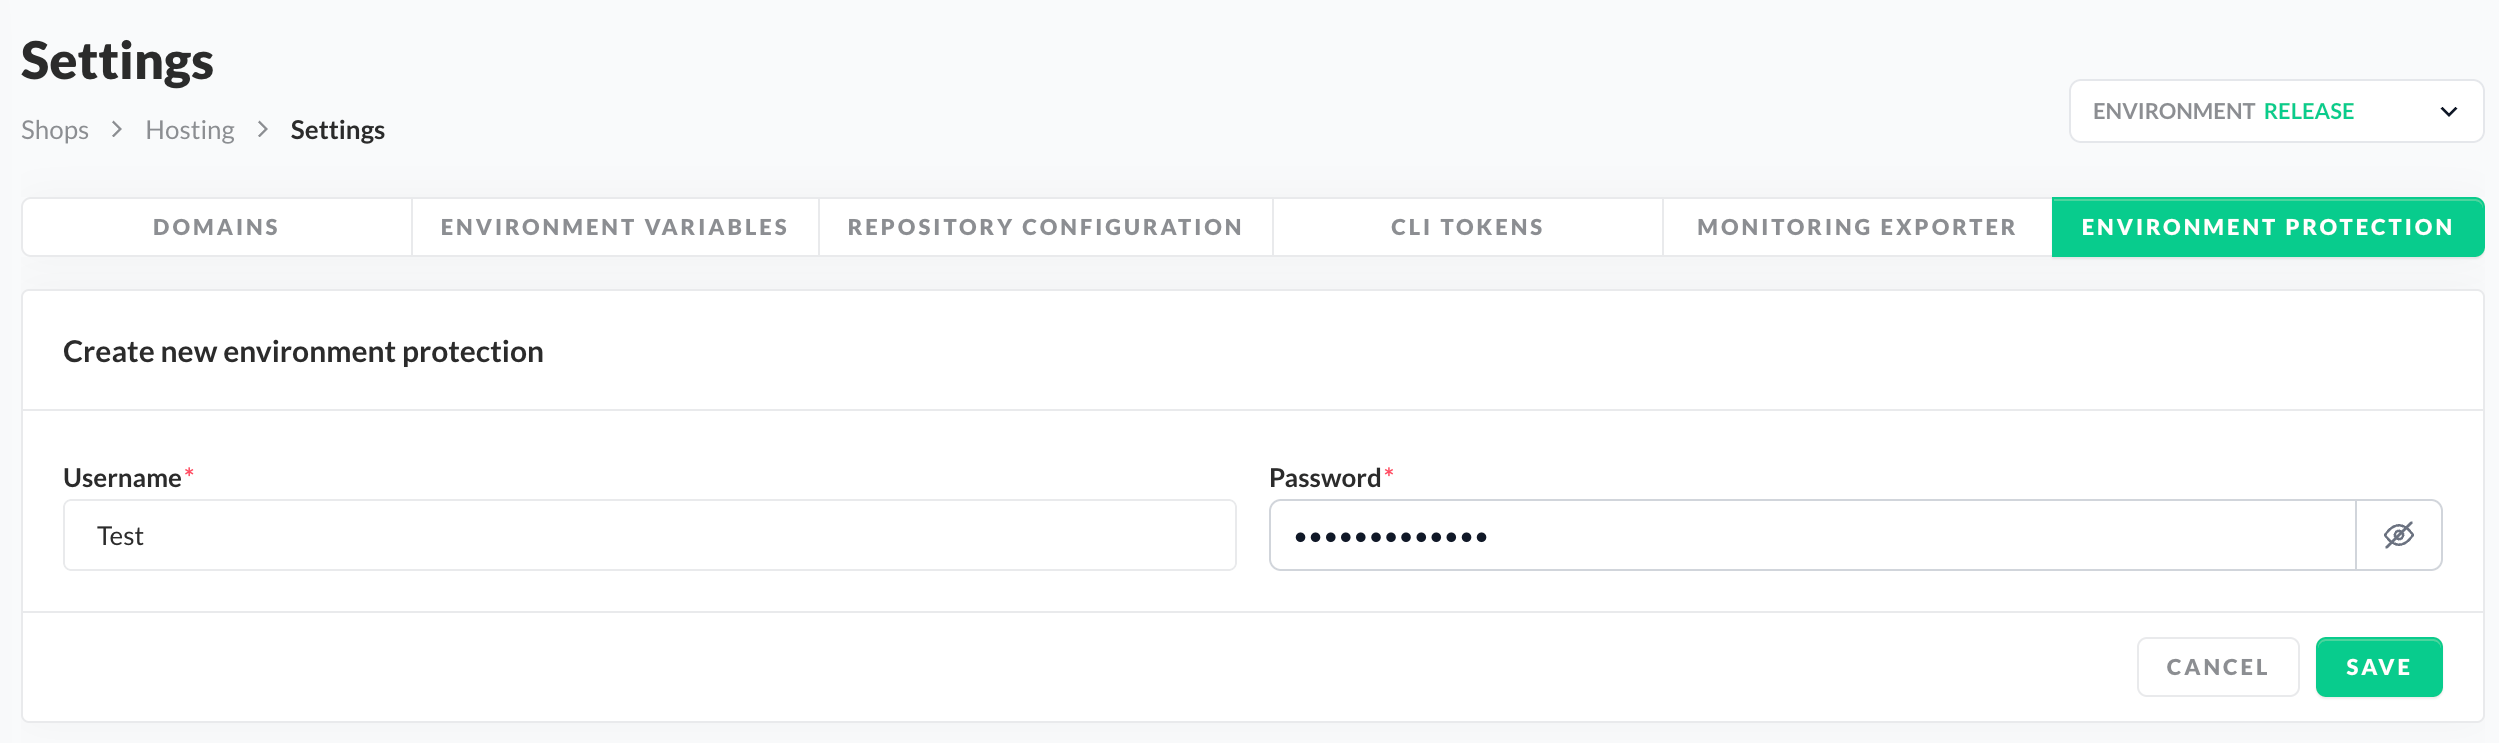Image resolution: width=2499 pixels, height=743 pixels.
Task: Click breadcrumb arrow after Hosting
Action: 263,129
